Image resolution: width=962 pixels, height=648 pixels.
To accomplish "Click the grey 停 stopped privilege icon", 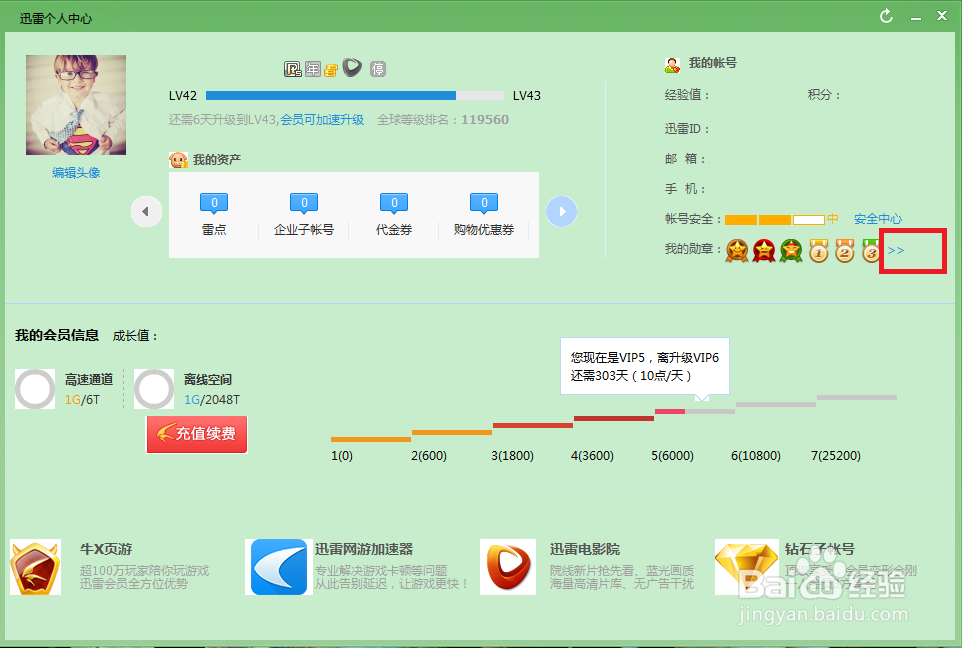I will tap(378, 68).
